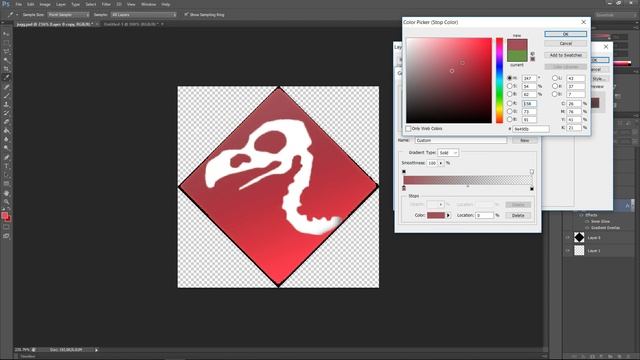640x360 pixels.
Task: Click the gradient Name field
Action: [x=461, y=140]
